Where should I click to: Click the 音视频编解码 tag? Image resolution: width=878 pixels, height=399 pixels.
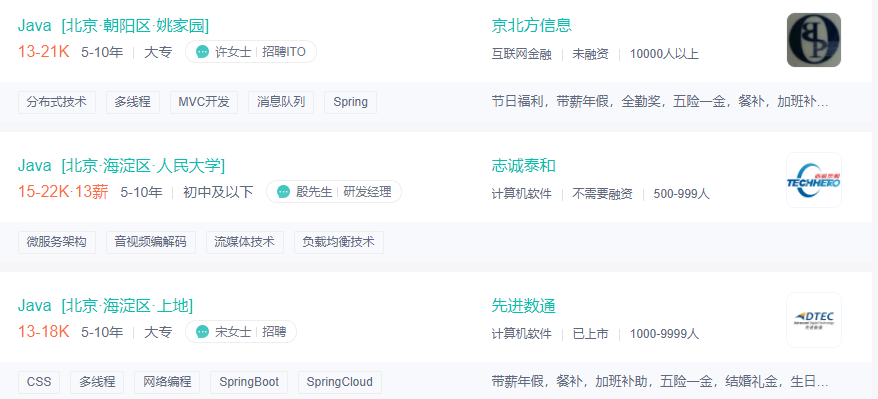(x=151, y=242)
